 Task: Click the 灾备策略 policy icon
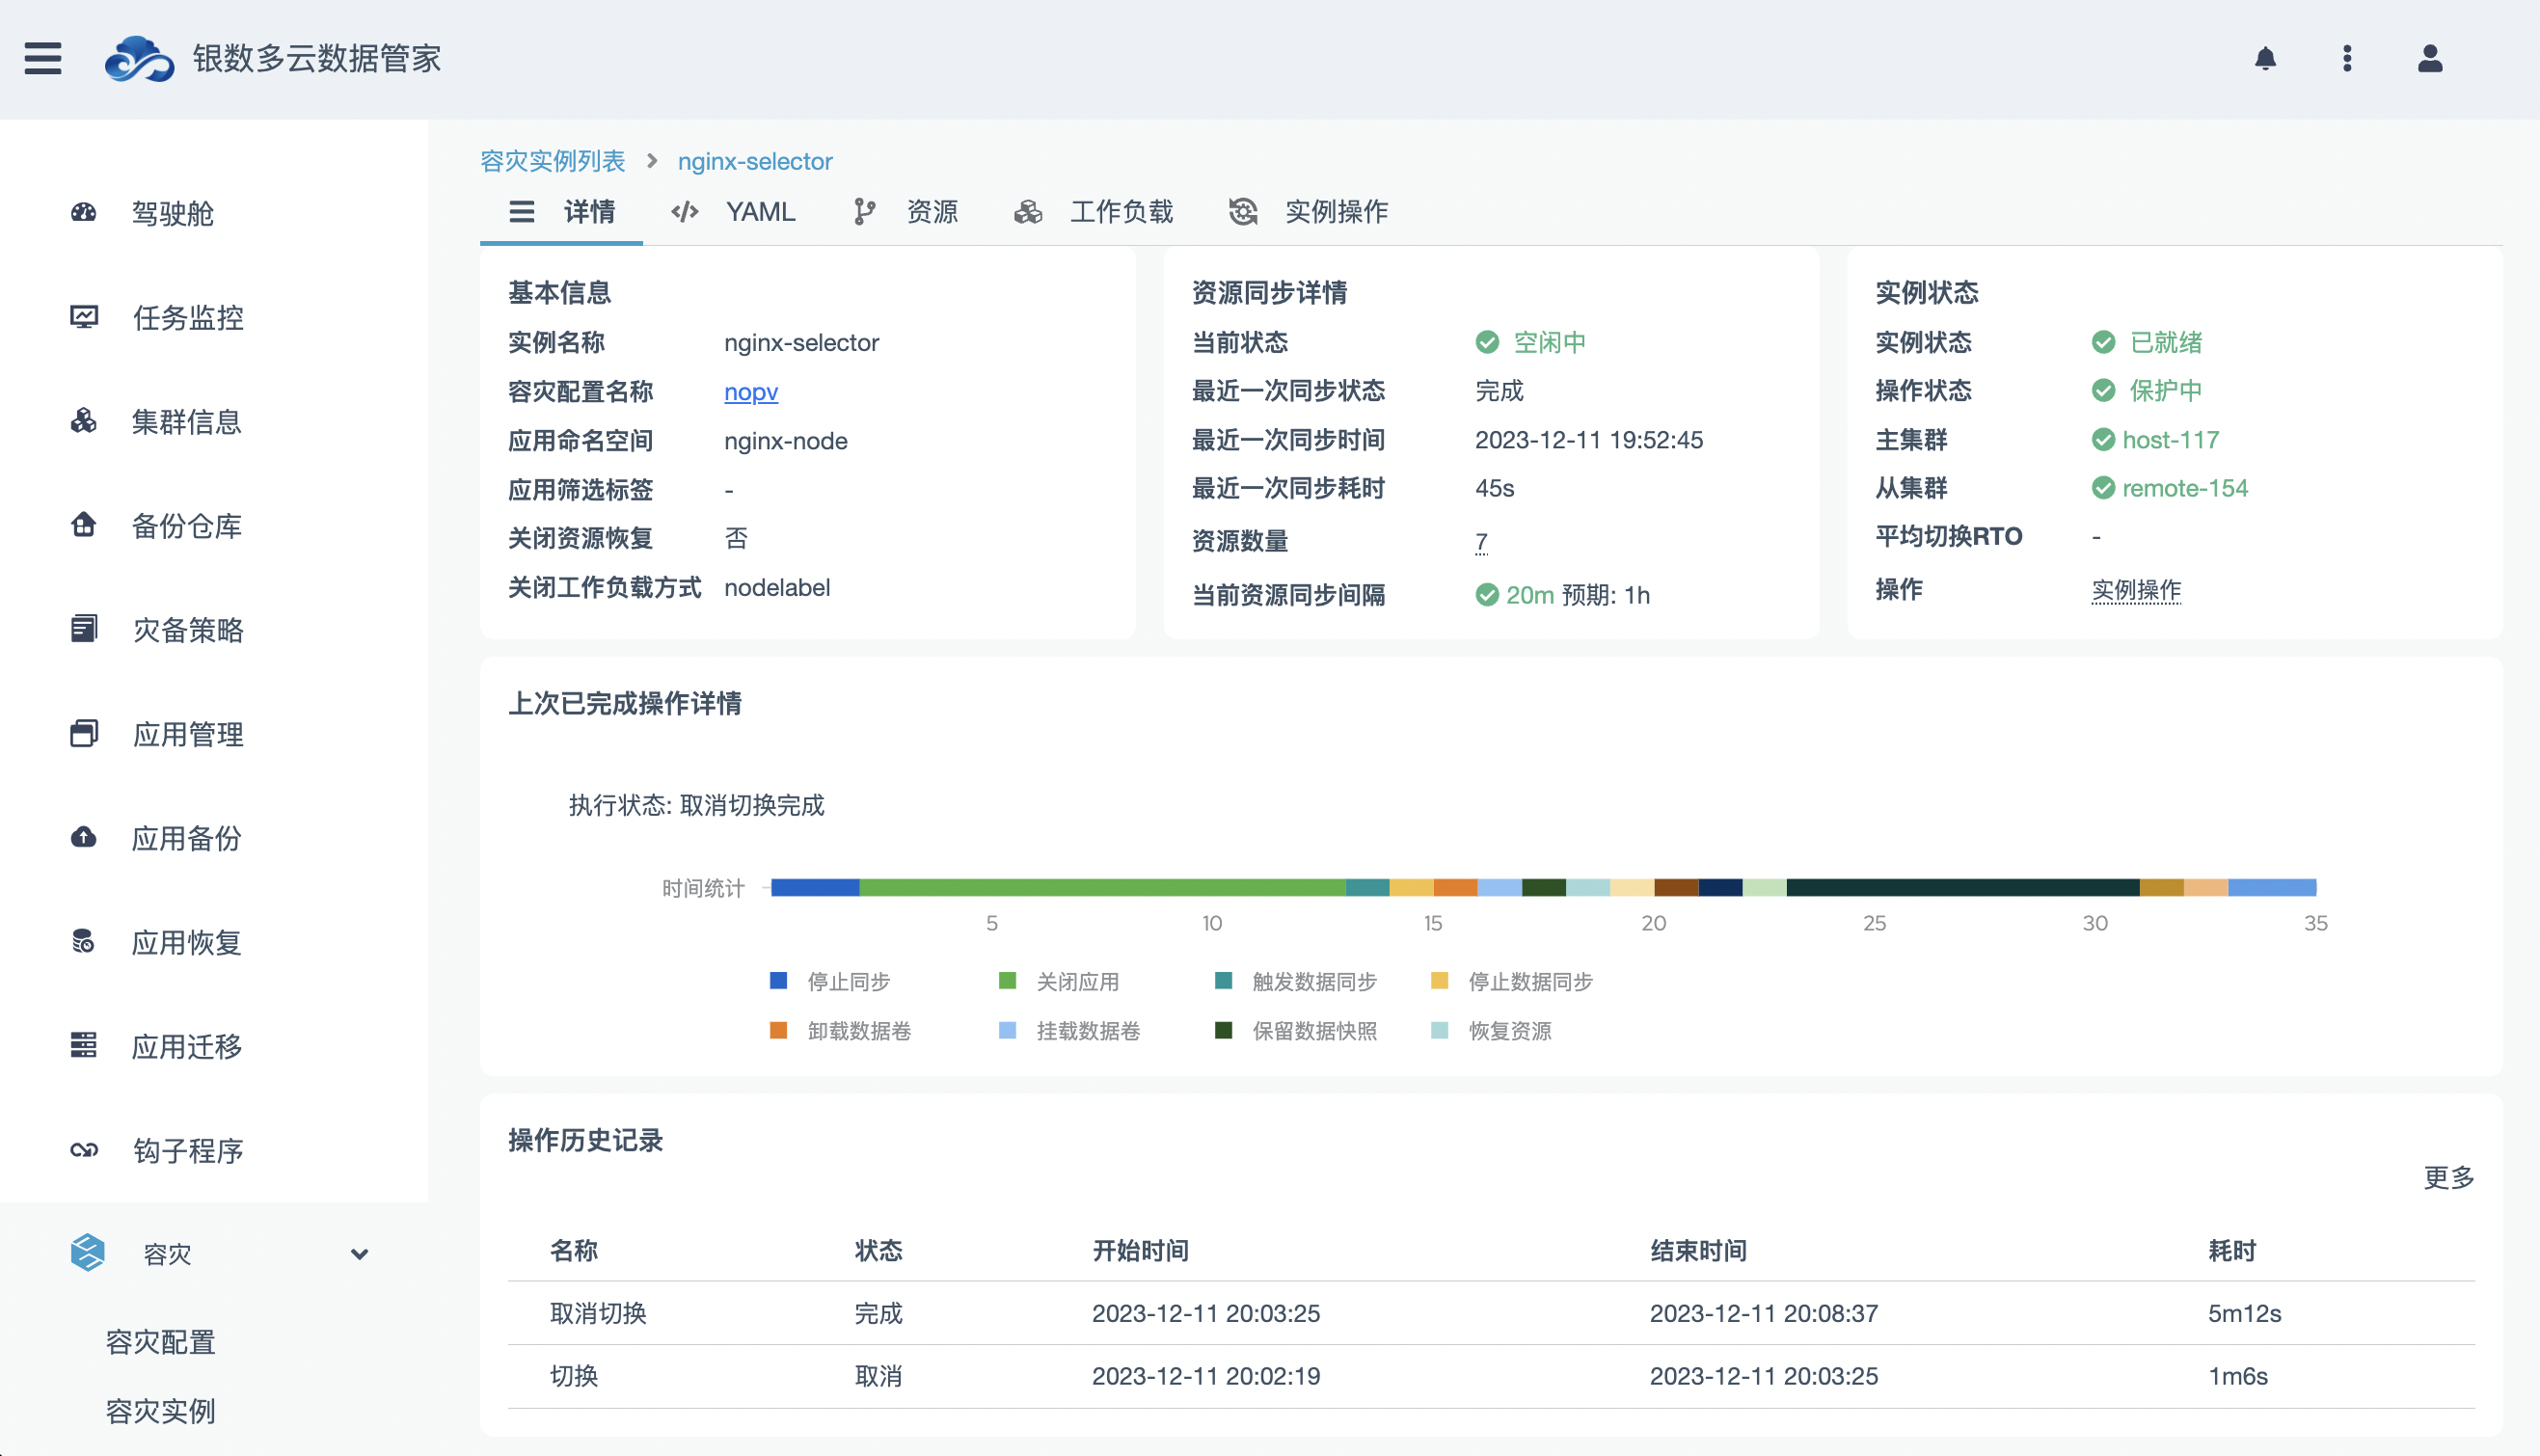coord(84,628)
